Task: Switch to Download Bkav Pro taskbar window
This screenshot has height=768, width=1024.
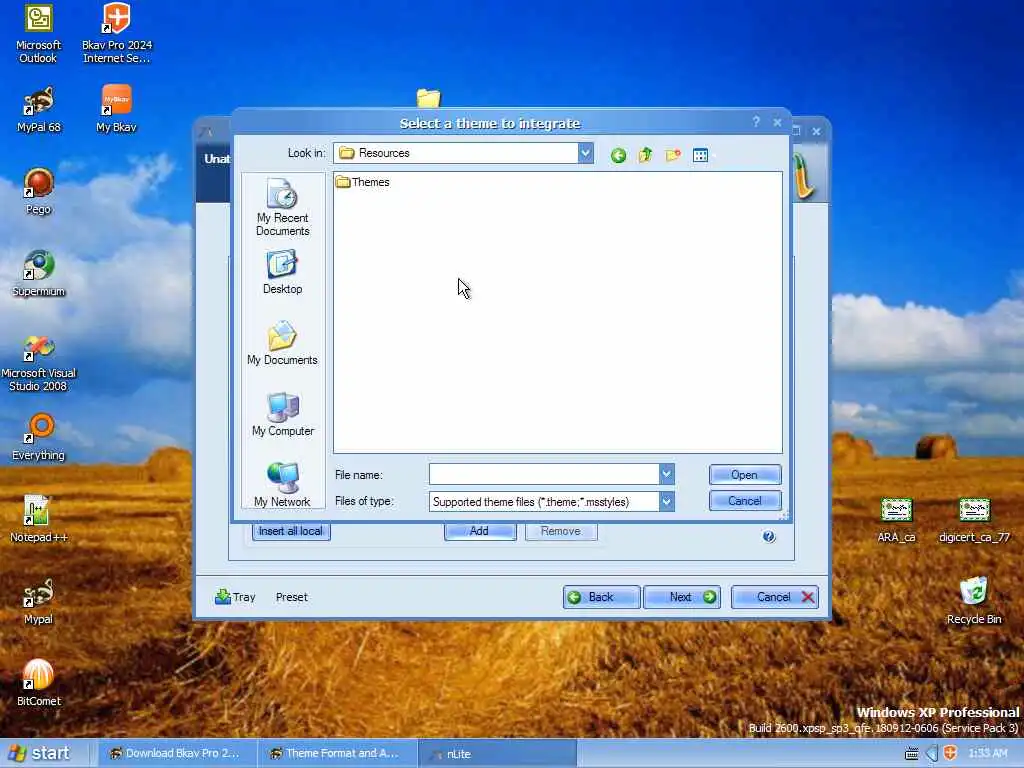Action: click(x=175, y=753)
